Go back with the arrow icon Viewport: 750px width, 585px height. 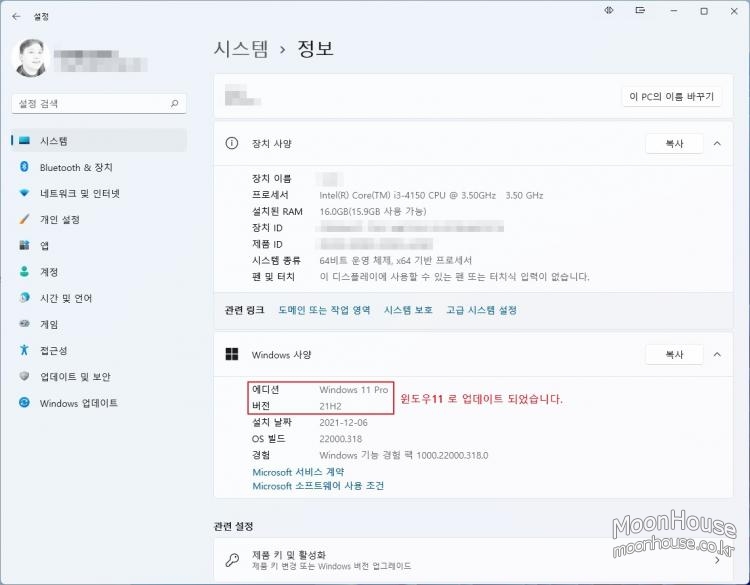coord(16,16)
